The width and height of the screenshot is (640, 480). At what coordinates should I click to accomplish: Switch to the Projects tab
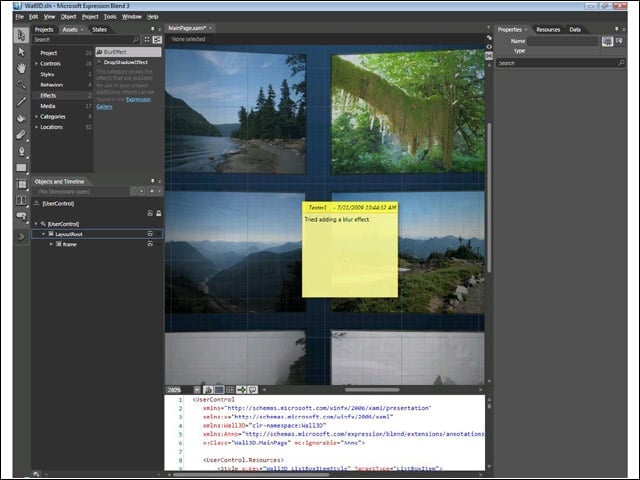point(44,29)
